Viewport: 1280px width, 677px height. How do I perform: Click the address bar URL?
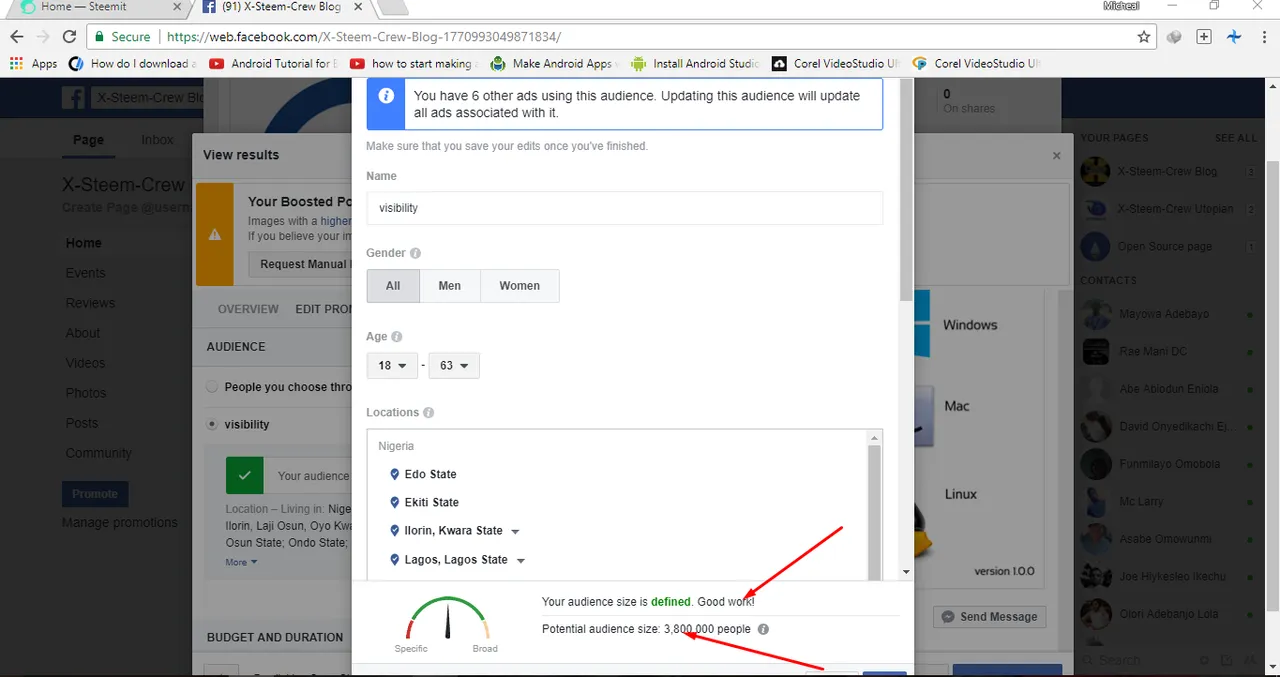364,37
